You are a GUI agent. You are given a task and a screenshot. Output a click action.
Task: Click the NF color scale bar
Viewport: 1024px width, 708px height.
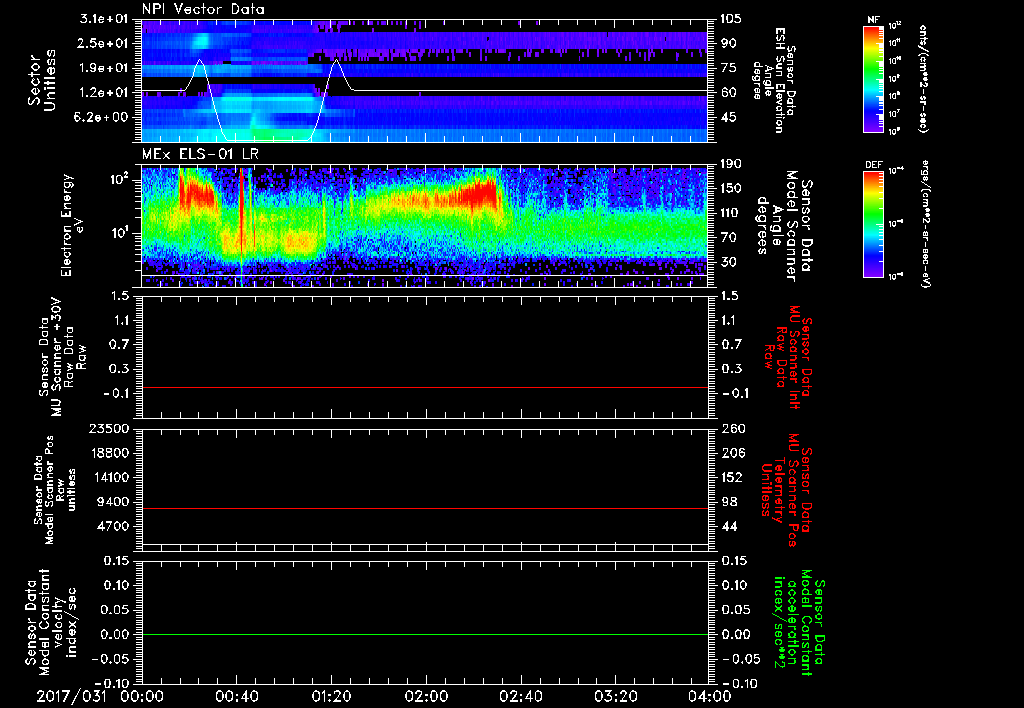[x=874, y=79]
